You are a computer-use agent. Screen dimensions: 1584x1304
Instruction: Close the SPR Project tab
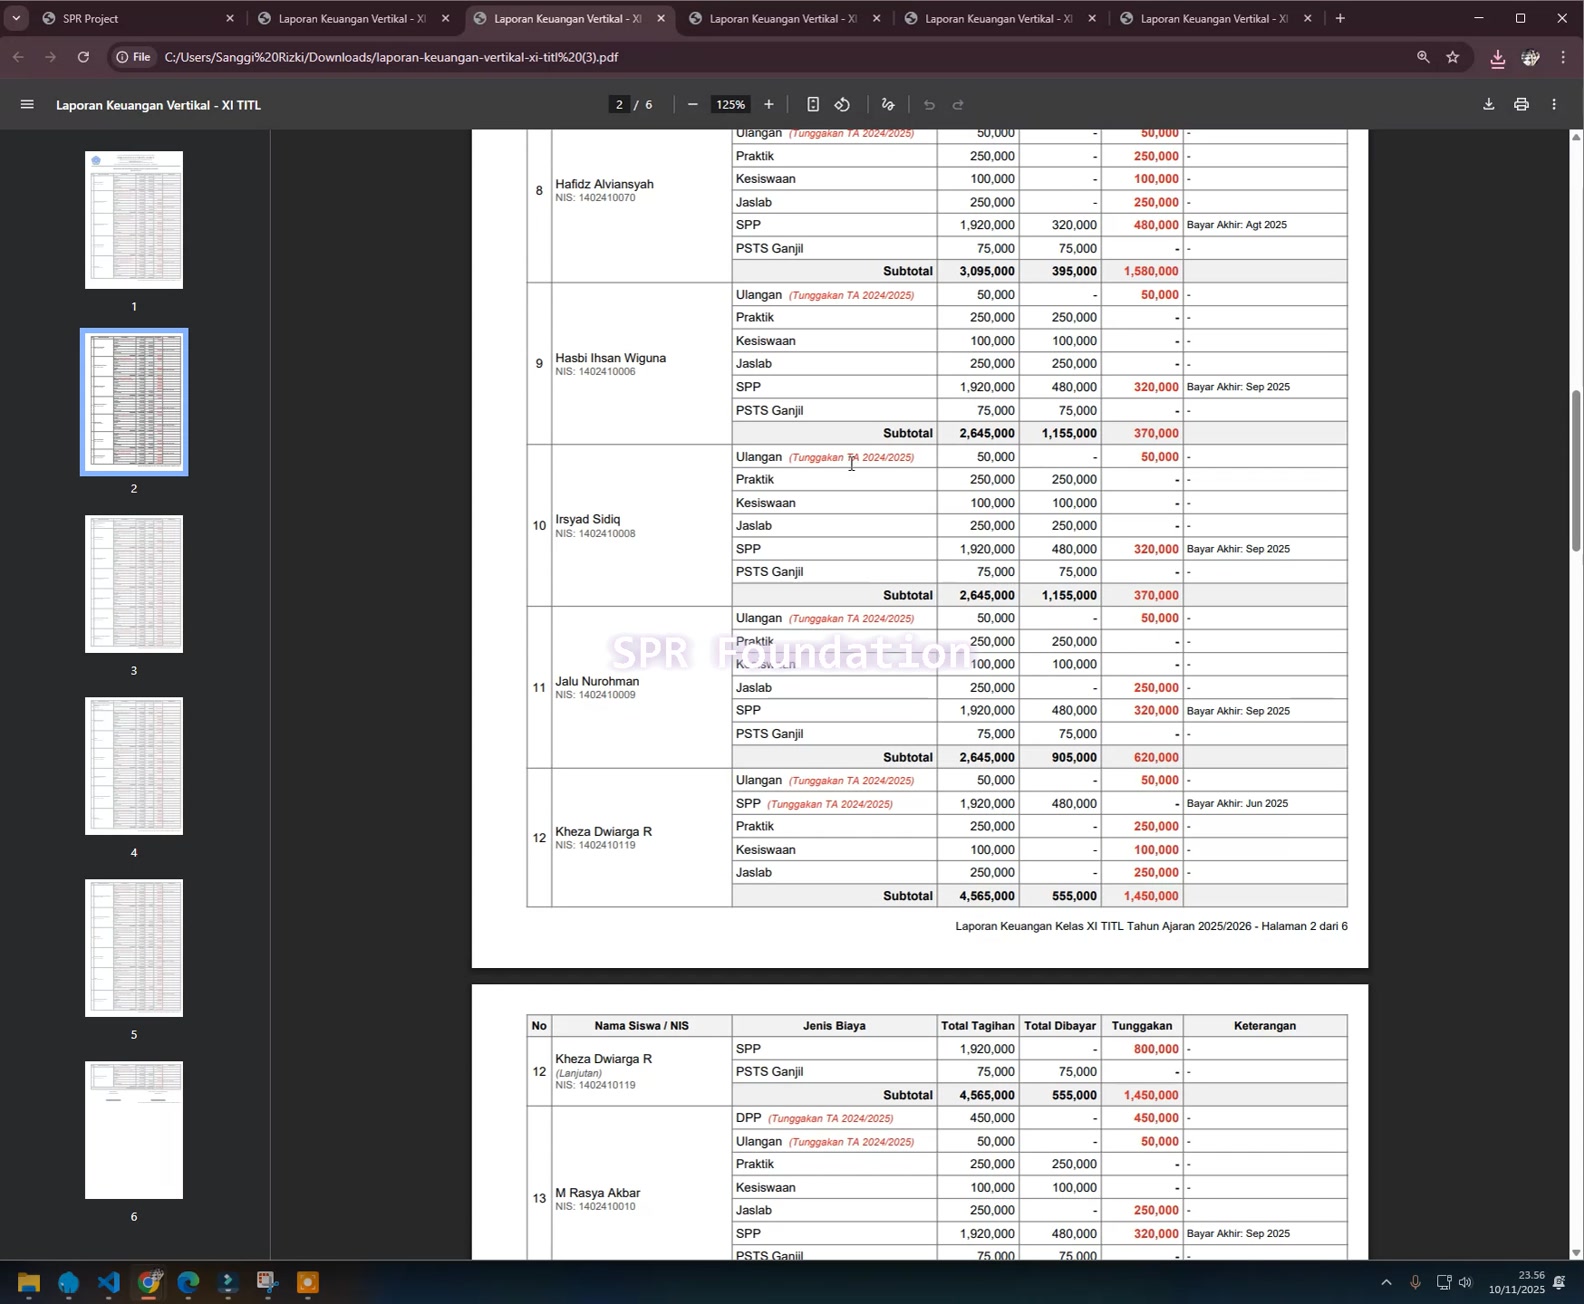click(x=230, y=18)
